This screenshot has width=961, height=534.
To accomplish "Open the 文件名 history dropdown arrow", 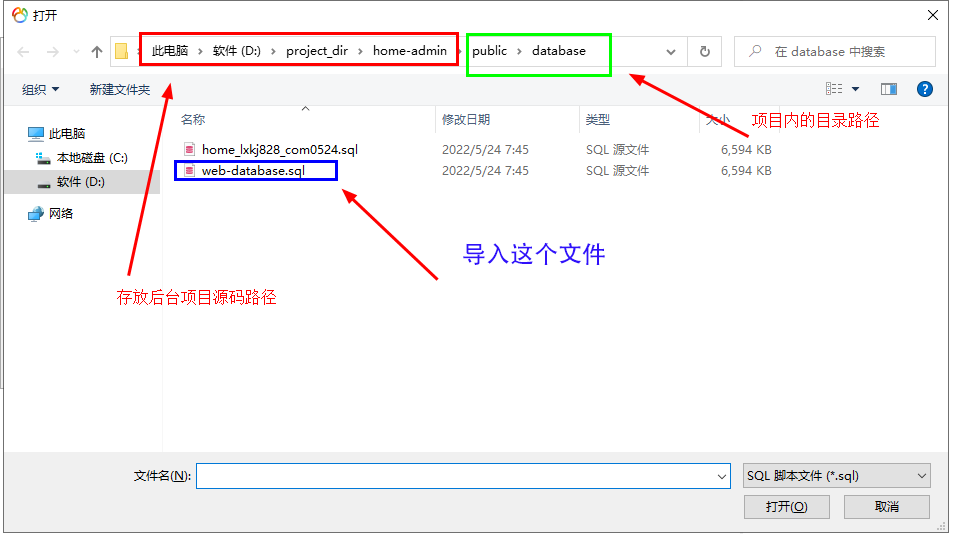I will [721, 476].
